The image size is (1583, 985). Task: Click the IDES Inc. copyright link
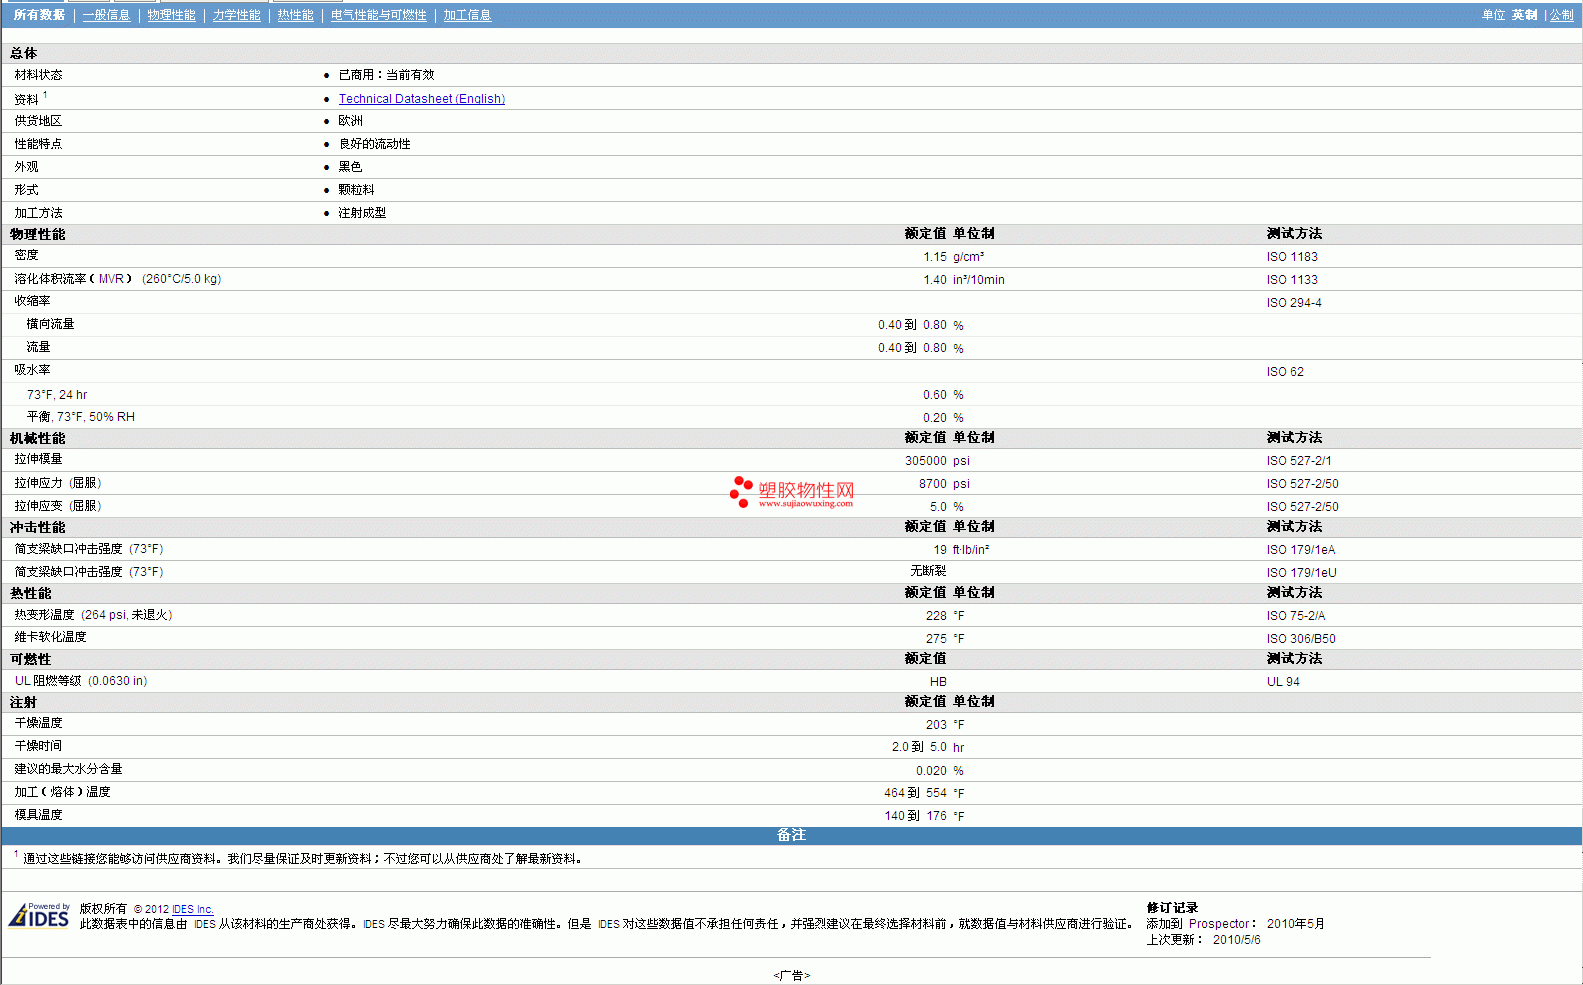(x=192, y=910)
